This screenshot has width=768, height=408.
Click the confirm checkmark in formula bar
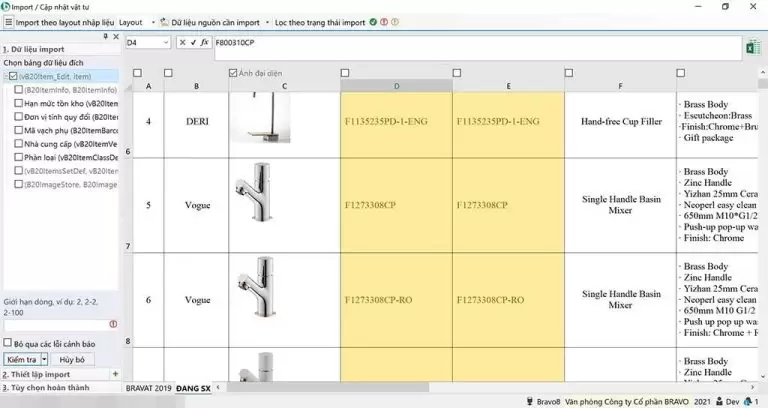click(x=193, y=43)
